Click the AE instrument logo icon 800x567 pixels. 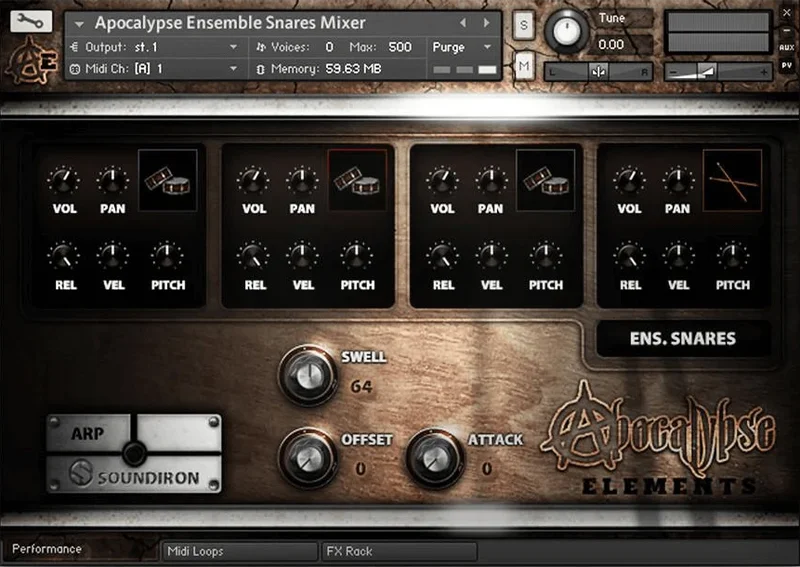(x=31, y=63)
